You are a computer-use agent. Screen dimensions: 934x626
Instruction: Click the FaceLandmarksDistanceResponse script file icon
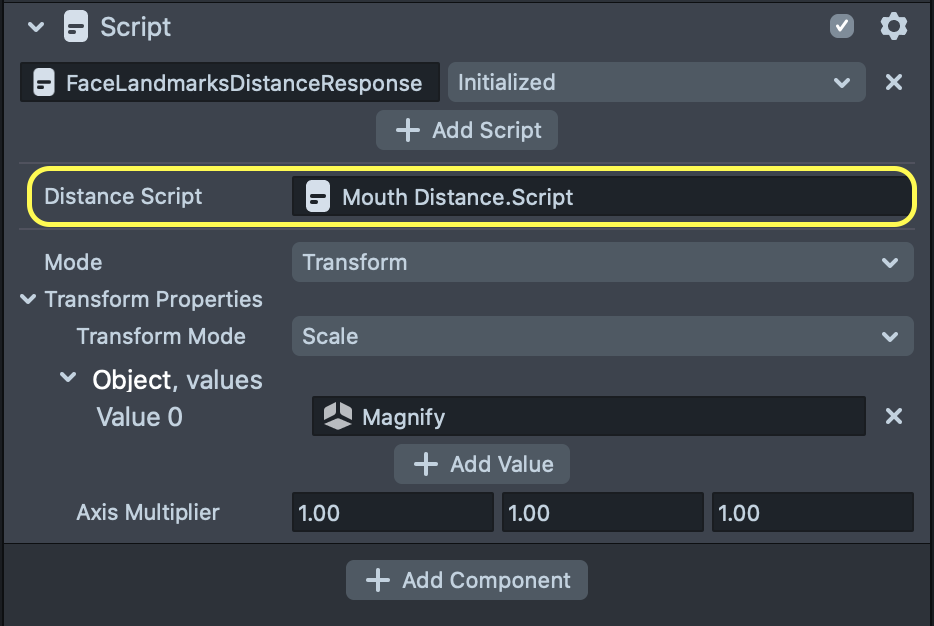[44, 83]
